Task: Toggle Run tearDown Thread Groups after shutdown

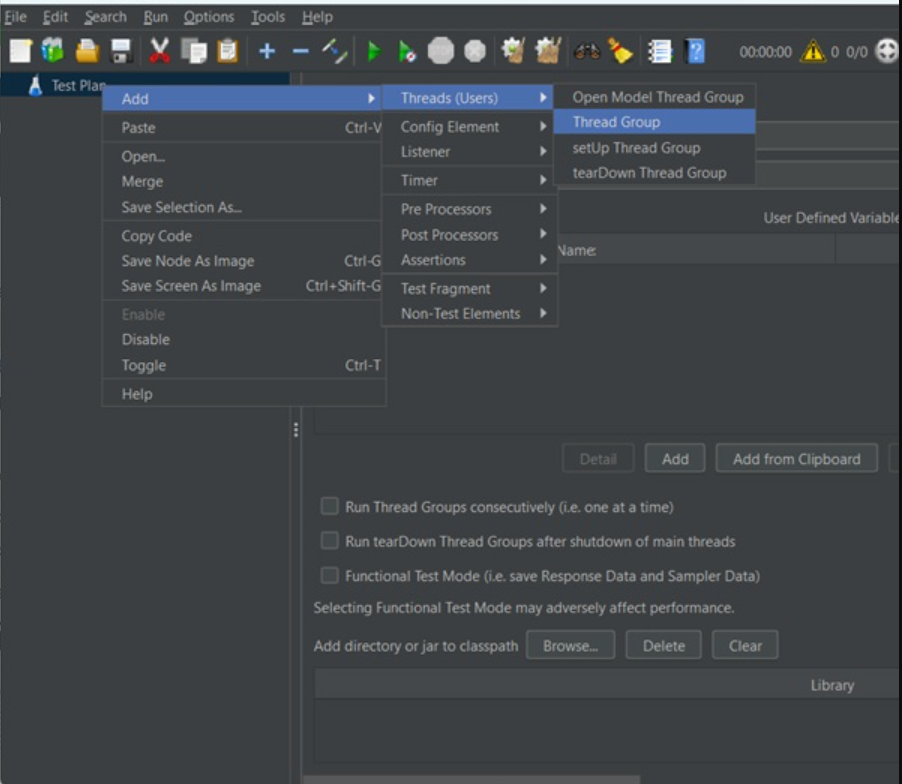Action: click(329, 541)
